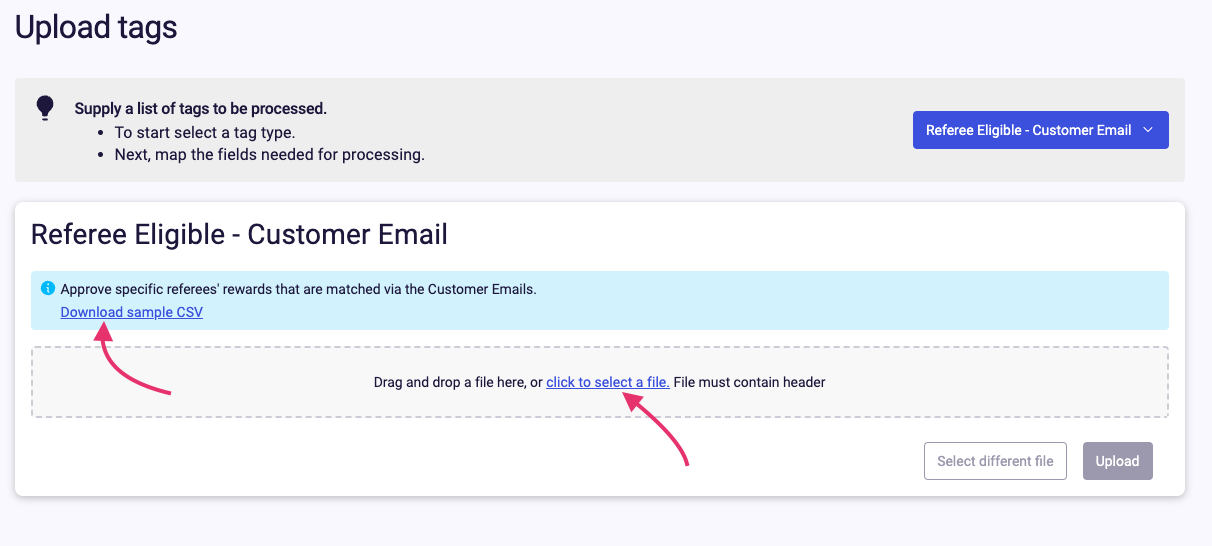Click the Upload button
Image resolution: width=1212 pixels, height=546 pixels.
click(1117, 461)
